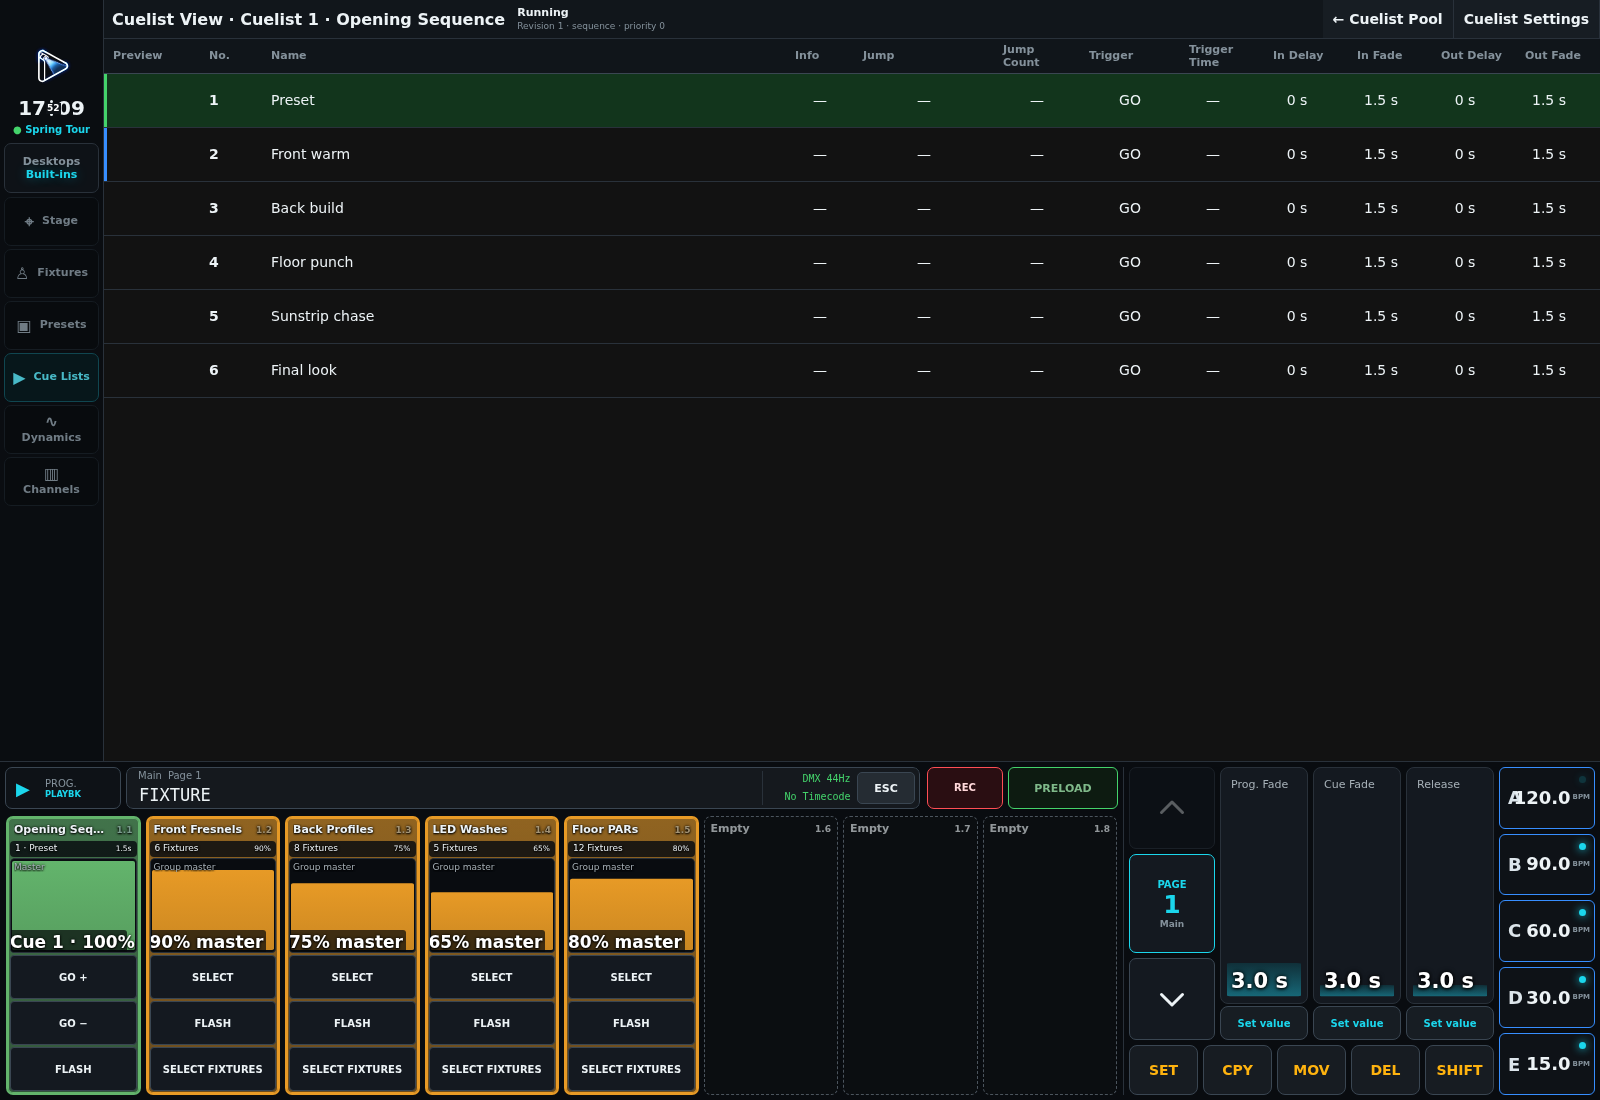Toggle the PRELOAD button
The width and height of the screenshot is (1600, 1100).
[x=1062, y=788]
